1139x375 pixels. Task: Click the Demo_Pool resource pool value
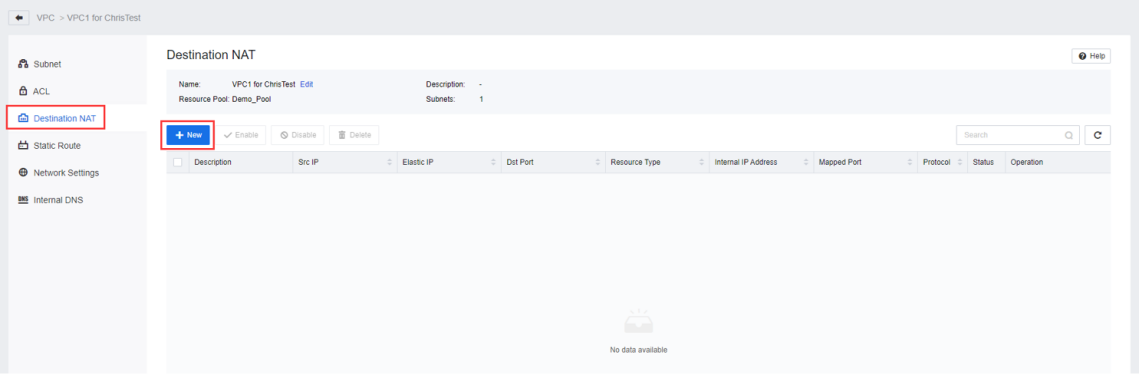click(251, 99)
